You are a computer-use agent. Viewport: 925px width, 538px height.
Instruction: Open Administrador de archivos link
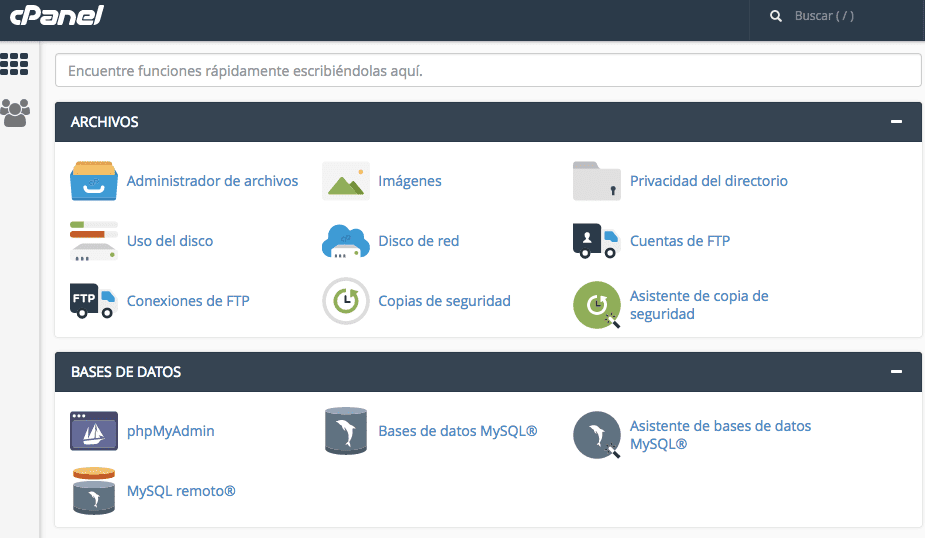coord(212,181)
